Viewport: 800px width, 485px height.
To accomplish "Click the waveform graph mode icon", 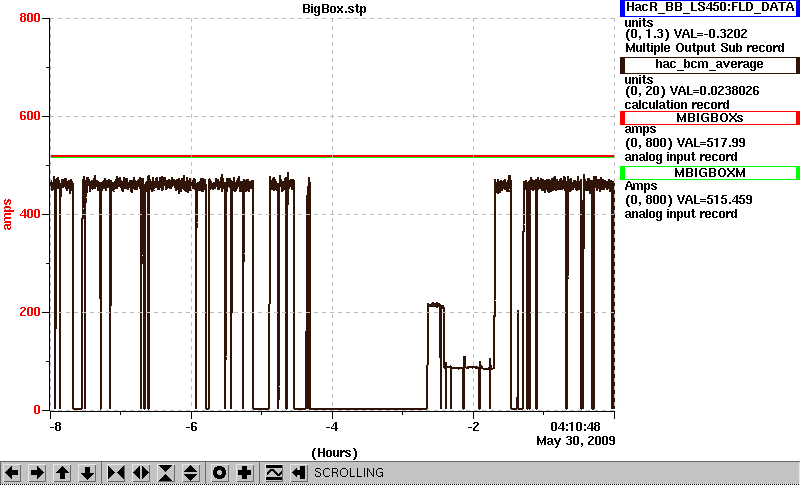I will point(274,473).
